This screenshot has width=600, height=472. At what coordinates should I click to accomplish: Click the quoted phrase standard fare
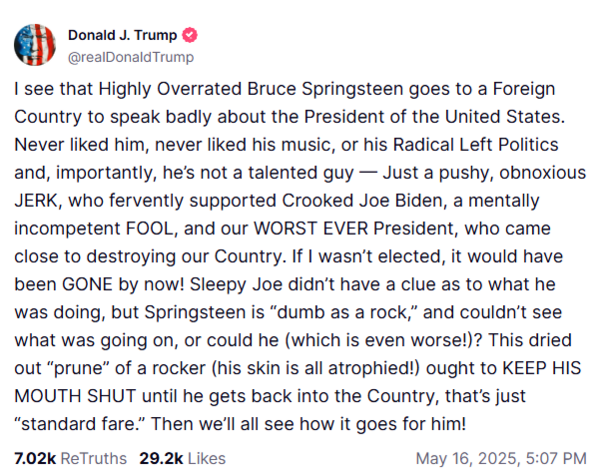coord(80,424)
